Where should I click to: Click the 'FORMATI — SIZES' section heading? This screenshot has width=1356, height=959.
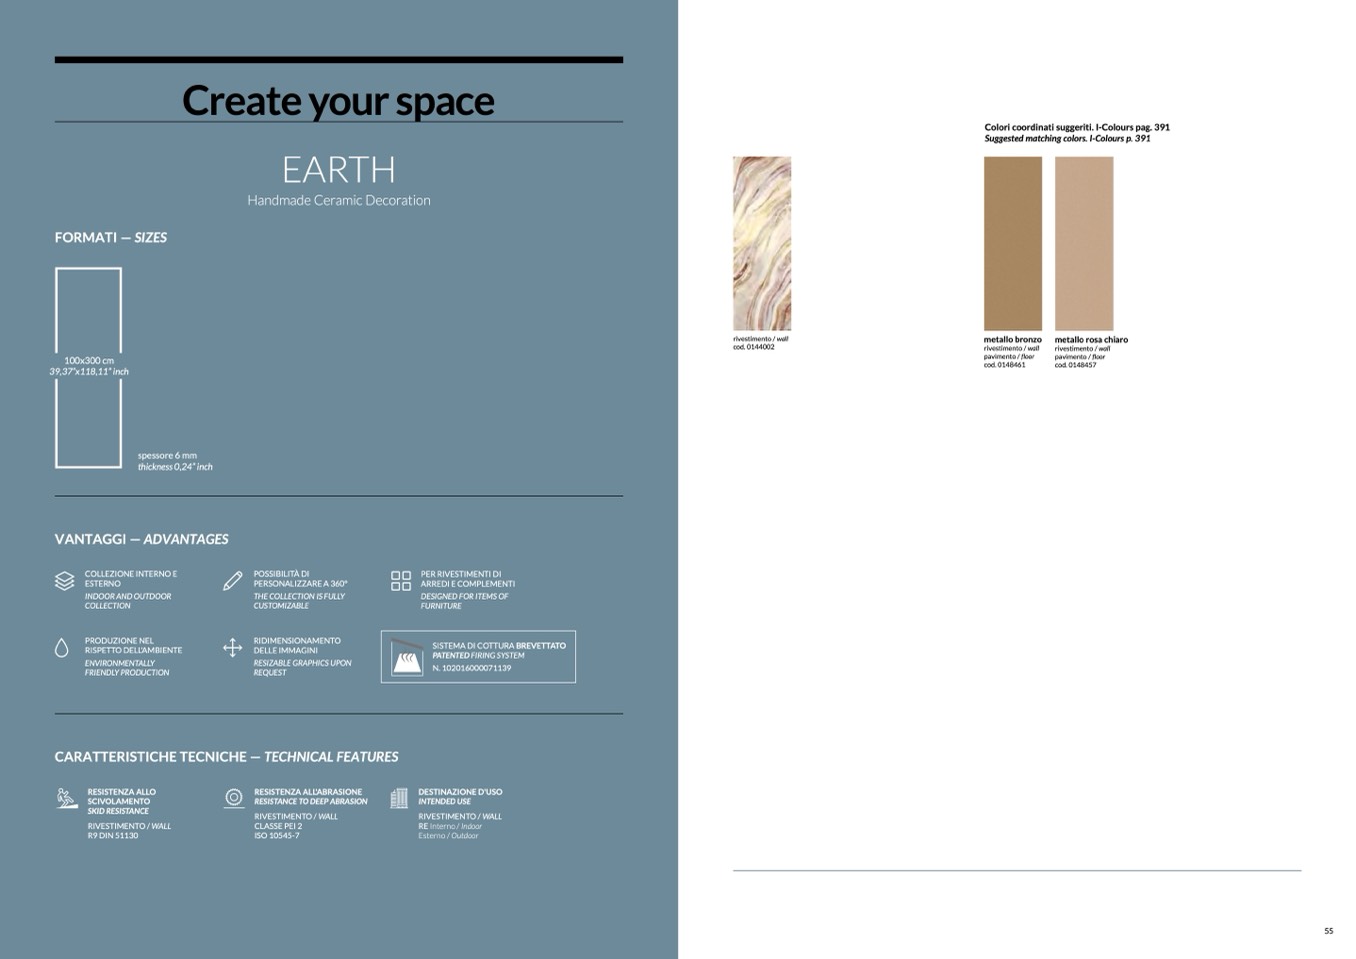point(110,238)
